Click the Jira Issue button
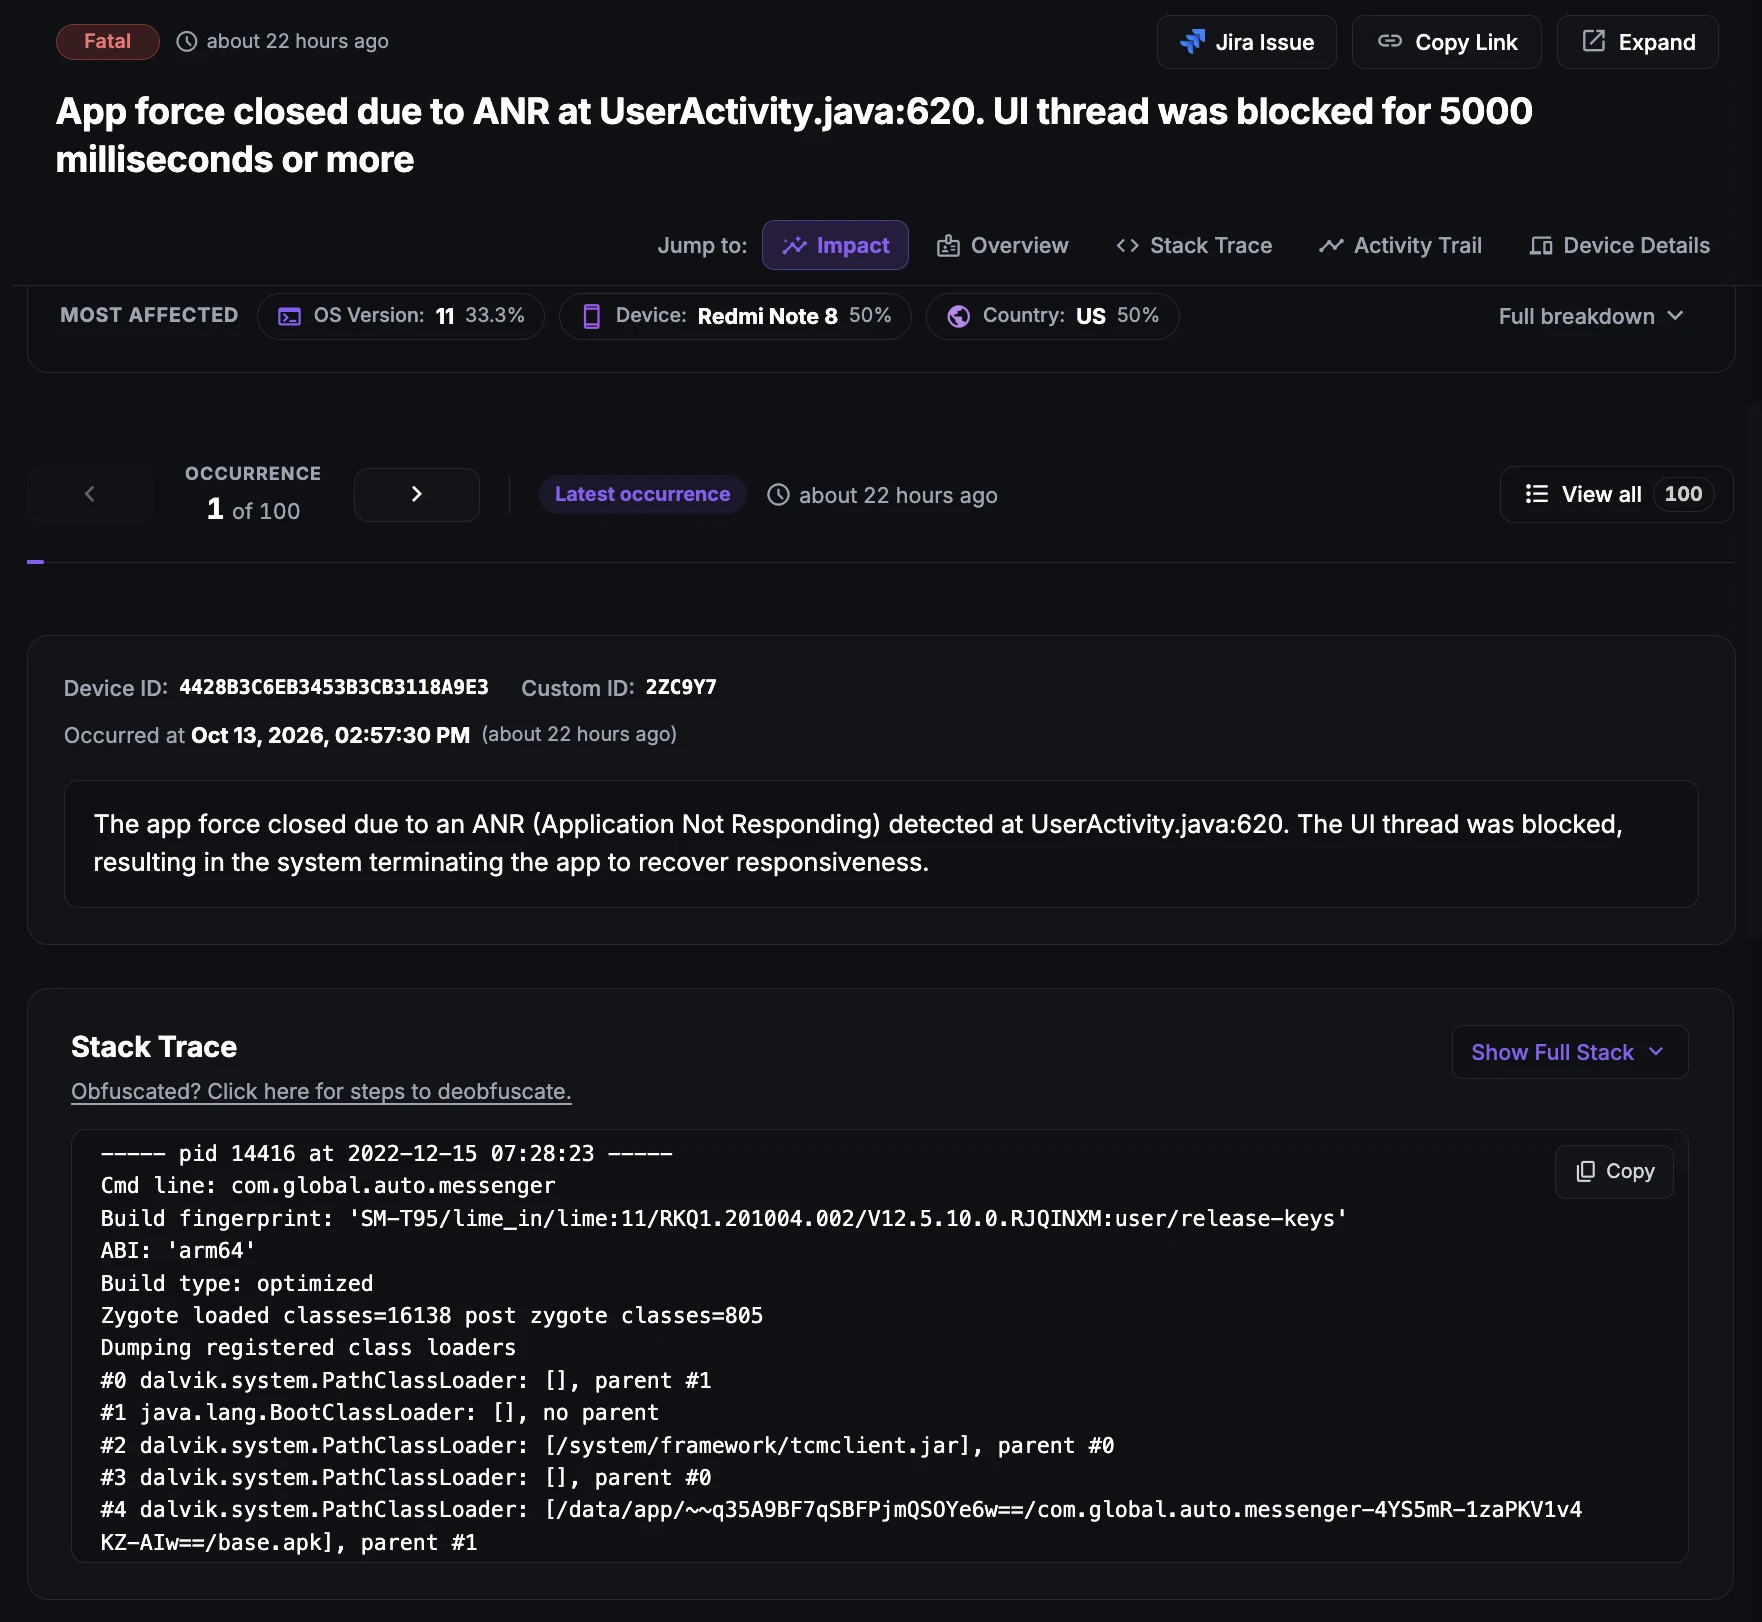Image resolution: width=1762 pixels, height=1622 pixels. [1246, 42]
